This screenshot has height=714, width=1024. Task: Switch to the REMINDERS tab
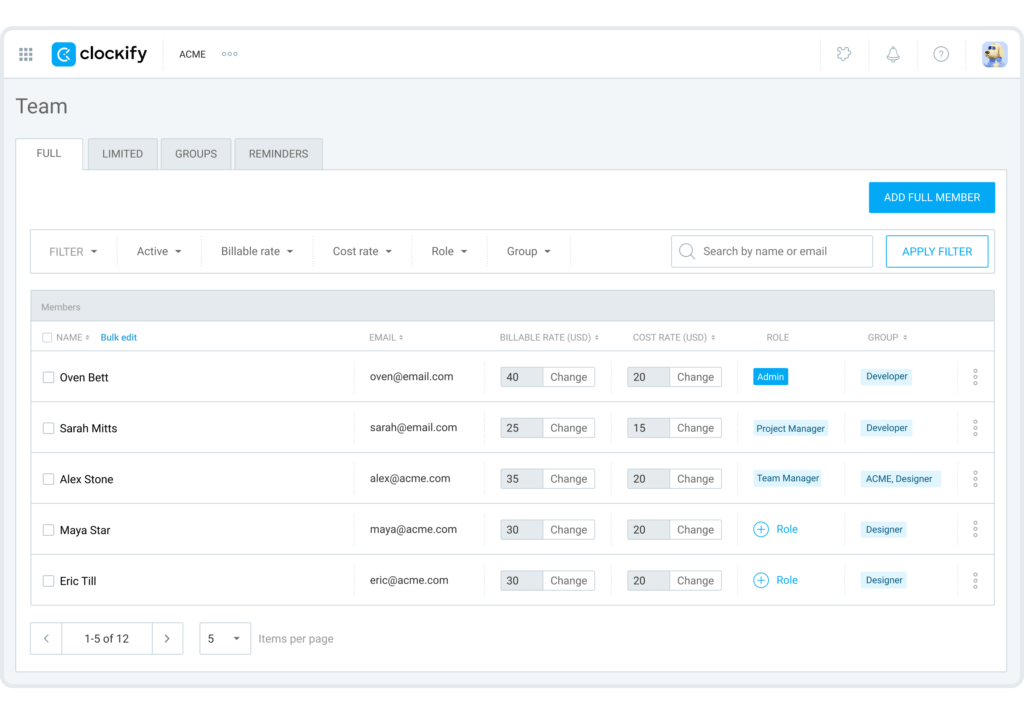[278, 154]
